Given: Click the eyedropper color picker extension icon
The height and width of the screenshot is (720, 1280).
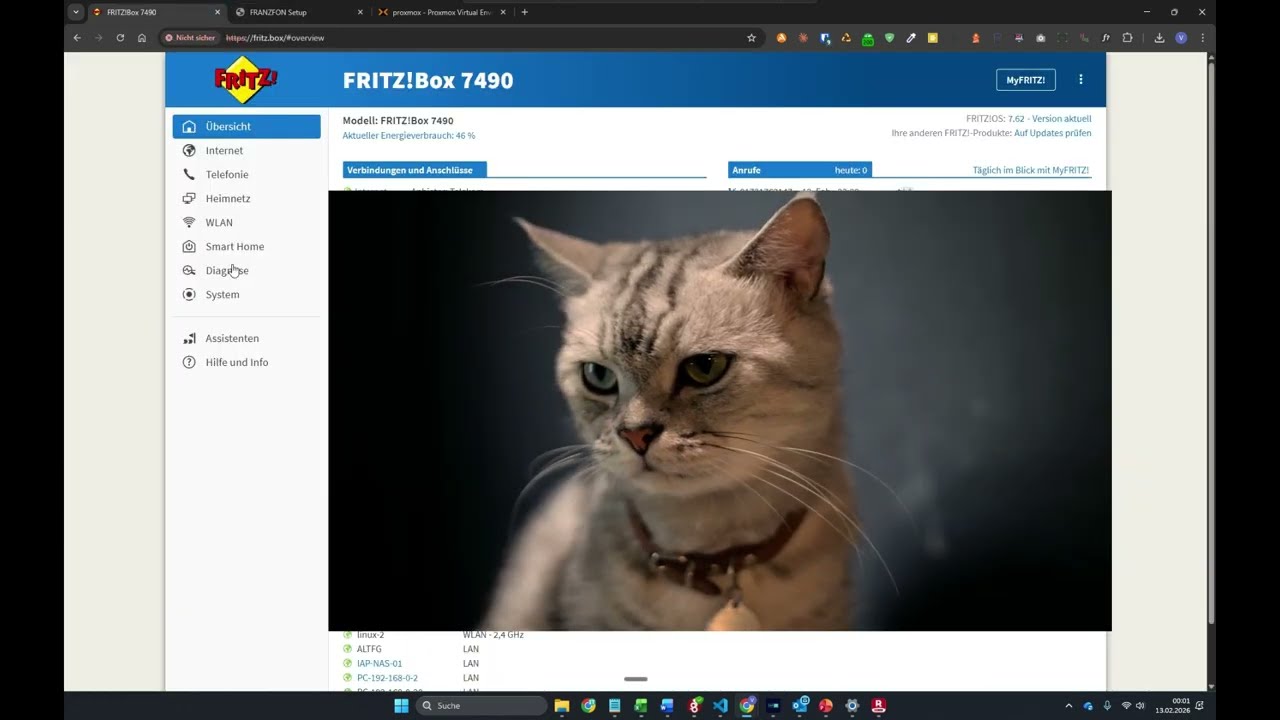Looking at the screenshot, I should tap(911, 38).
